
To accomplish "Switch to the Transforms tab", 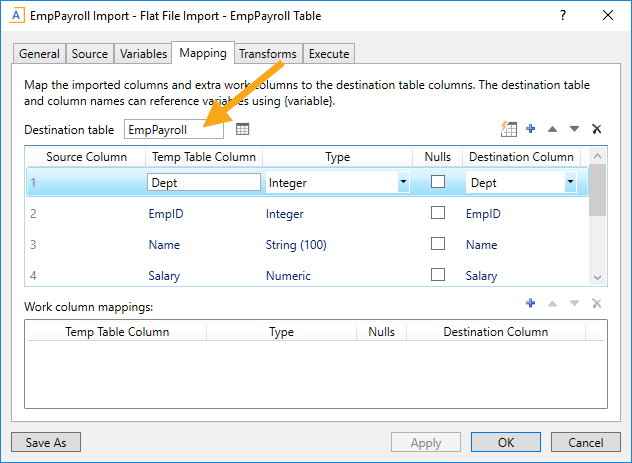I will 267,54.
